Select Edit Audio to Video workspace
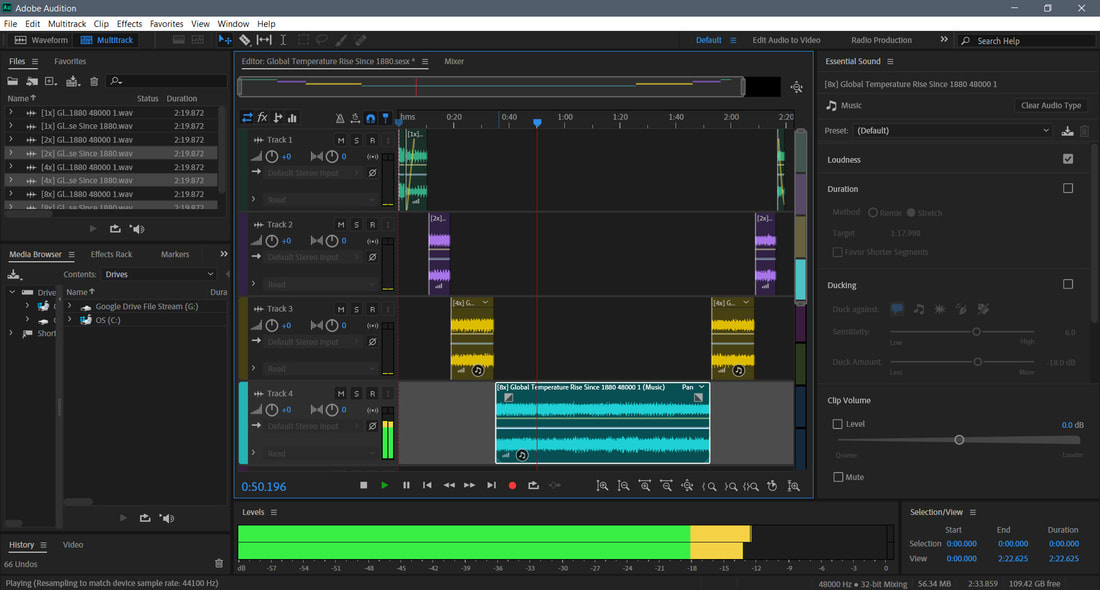Image resolution: width=1100 pixels, height=590 pixels. pos(786,40)
